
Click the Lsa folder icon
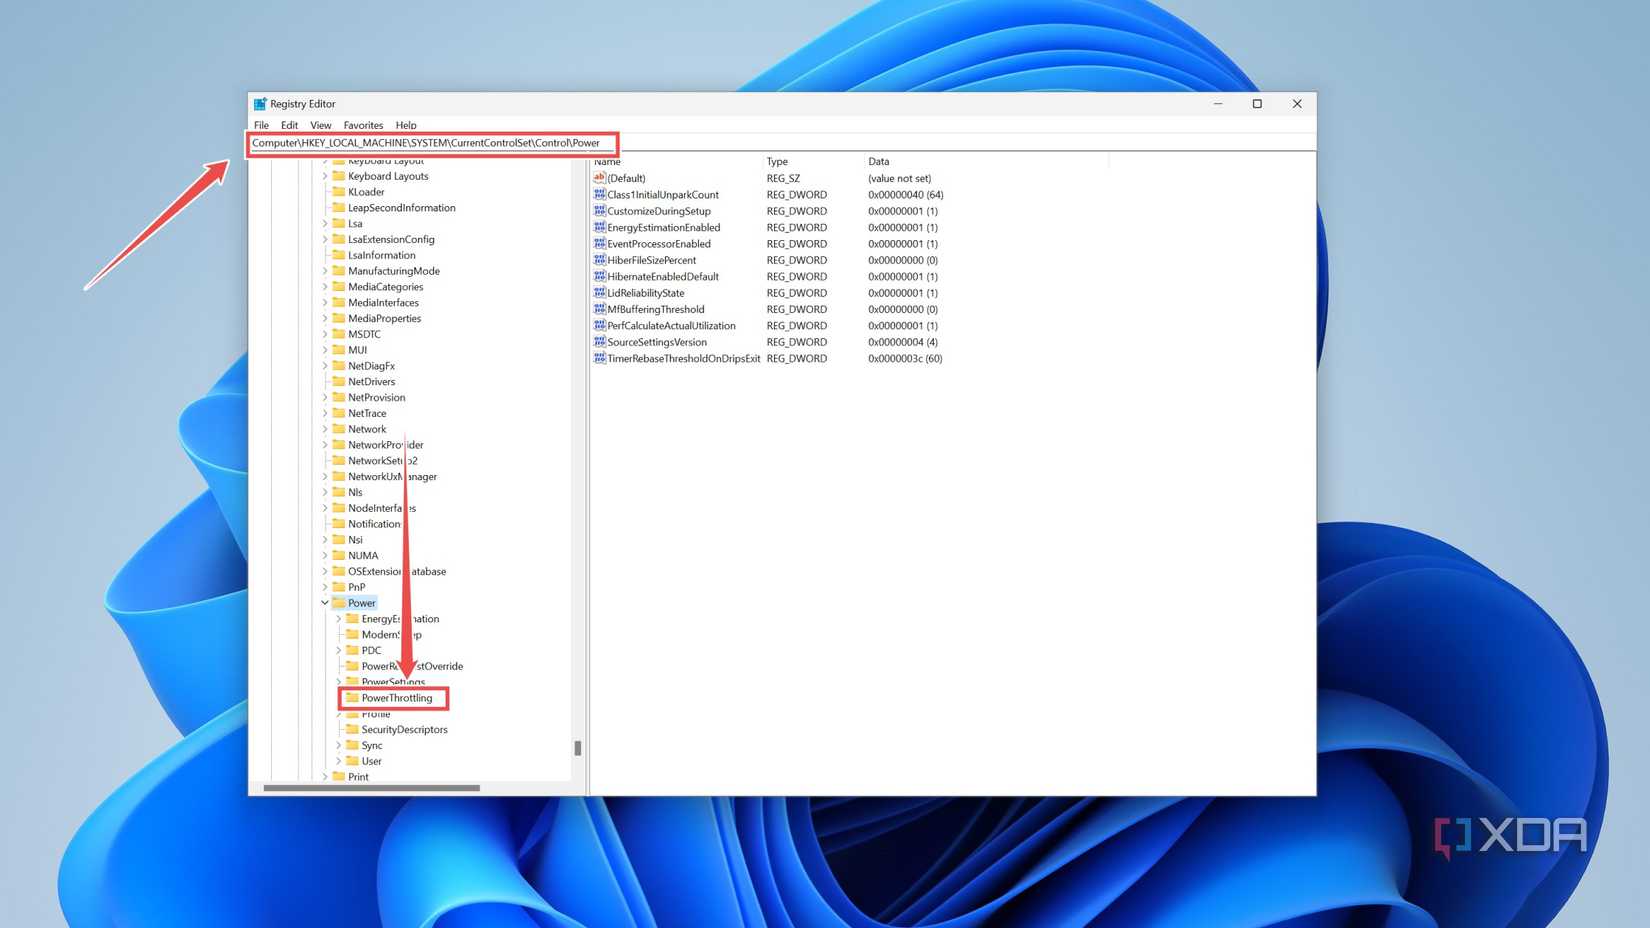[x=339, y=224]
